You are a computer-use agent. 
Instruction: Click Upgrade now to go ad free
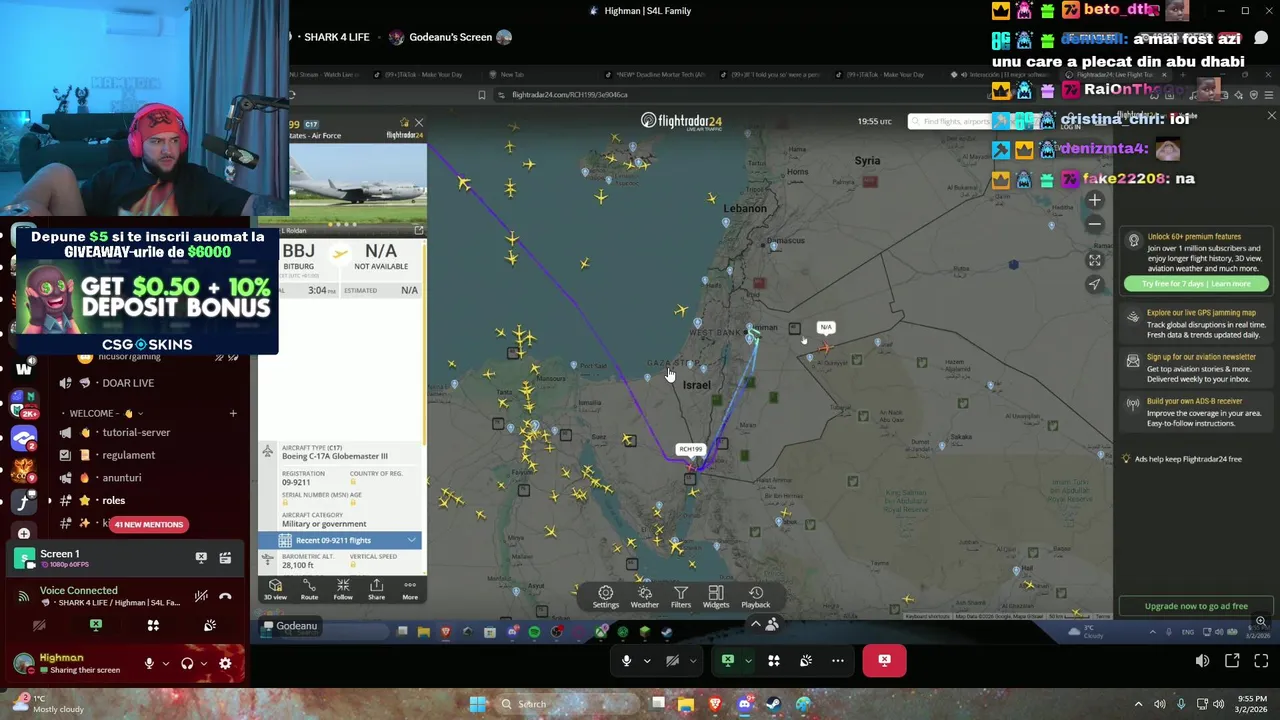(x=1196, y=606)
